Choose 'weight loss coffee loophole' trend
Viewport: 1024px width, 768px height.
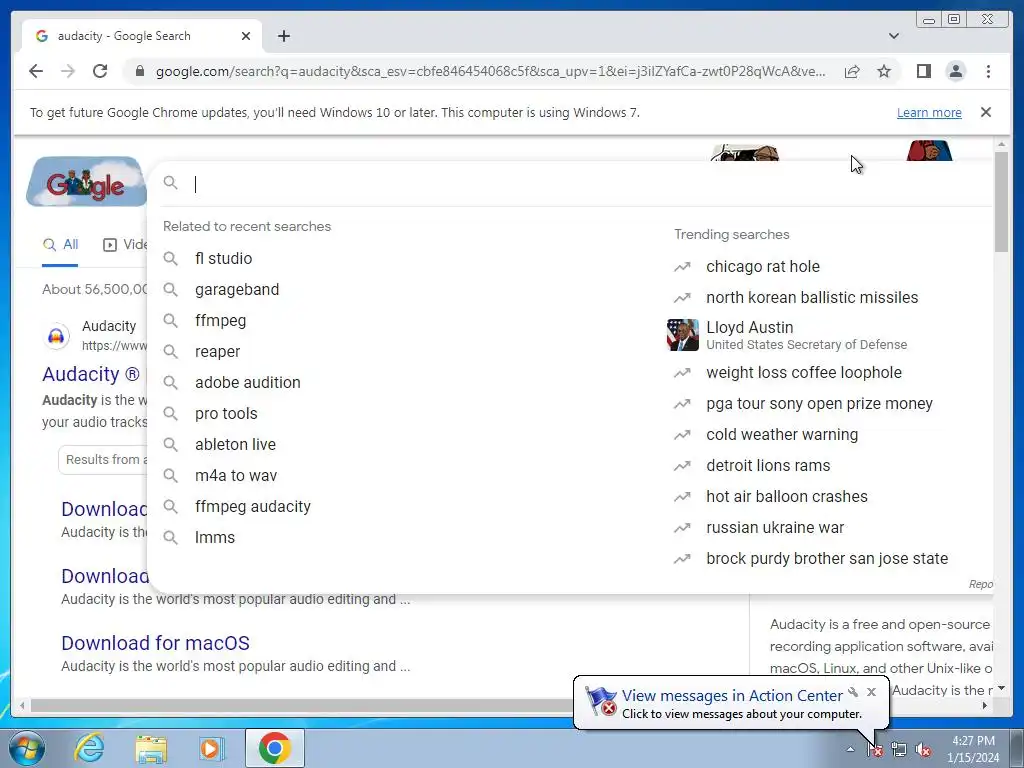pos(803,372)
